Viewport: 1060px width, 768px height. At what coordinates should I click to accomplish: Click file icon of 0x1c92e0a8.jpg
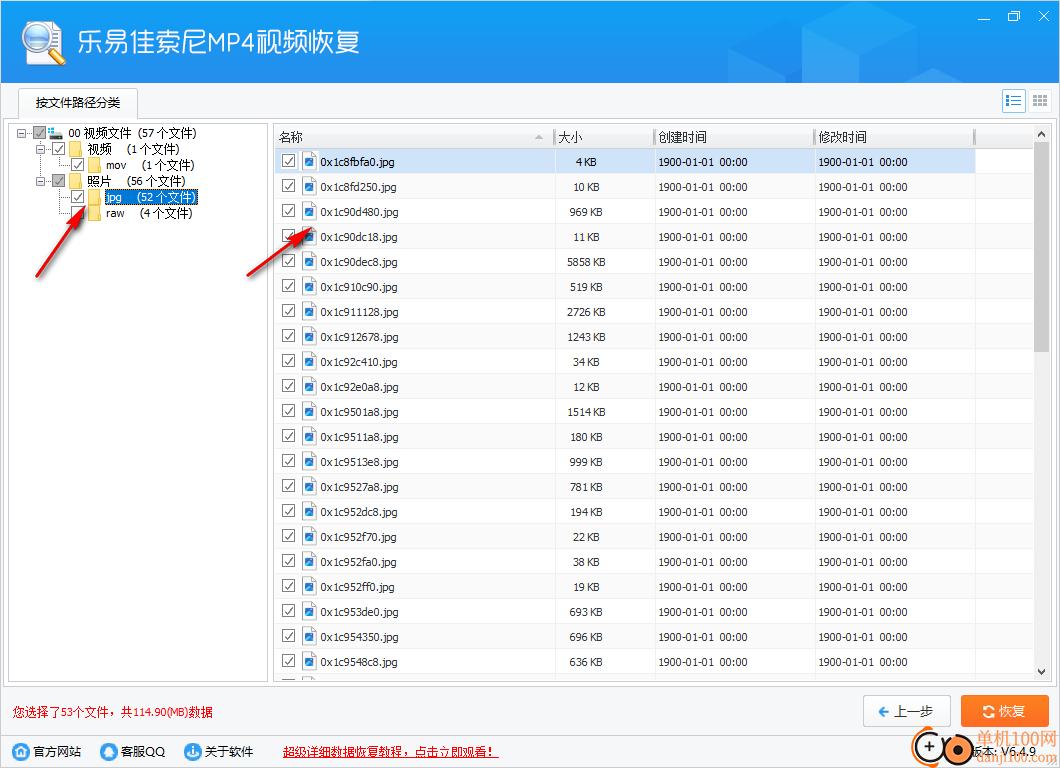[309, 387]
